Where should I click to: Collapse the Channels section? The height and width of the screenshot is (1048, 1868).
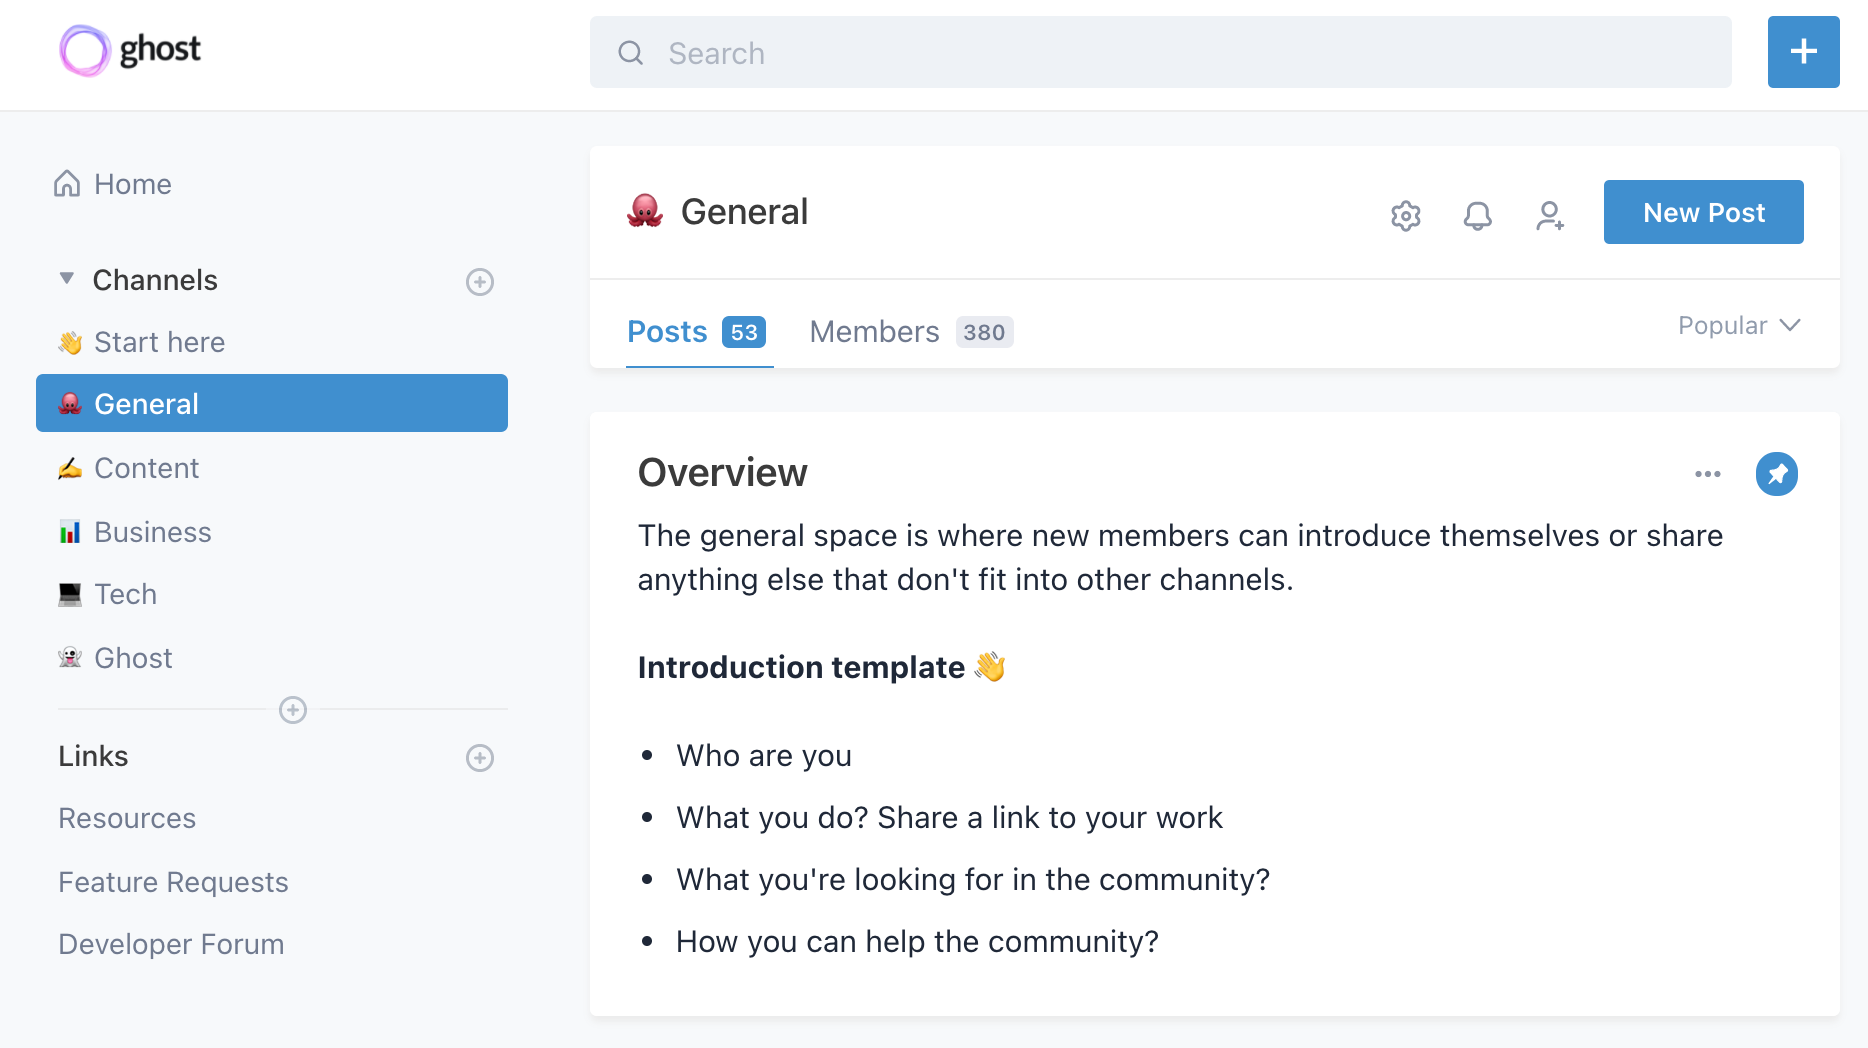coord(66,278)
